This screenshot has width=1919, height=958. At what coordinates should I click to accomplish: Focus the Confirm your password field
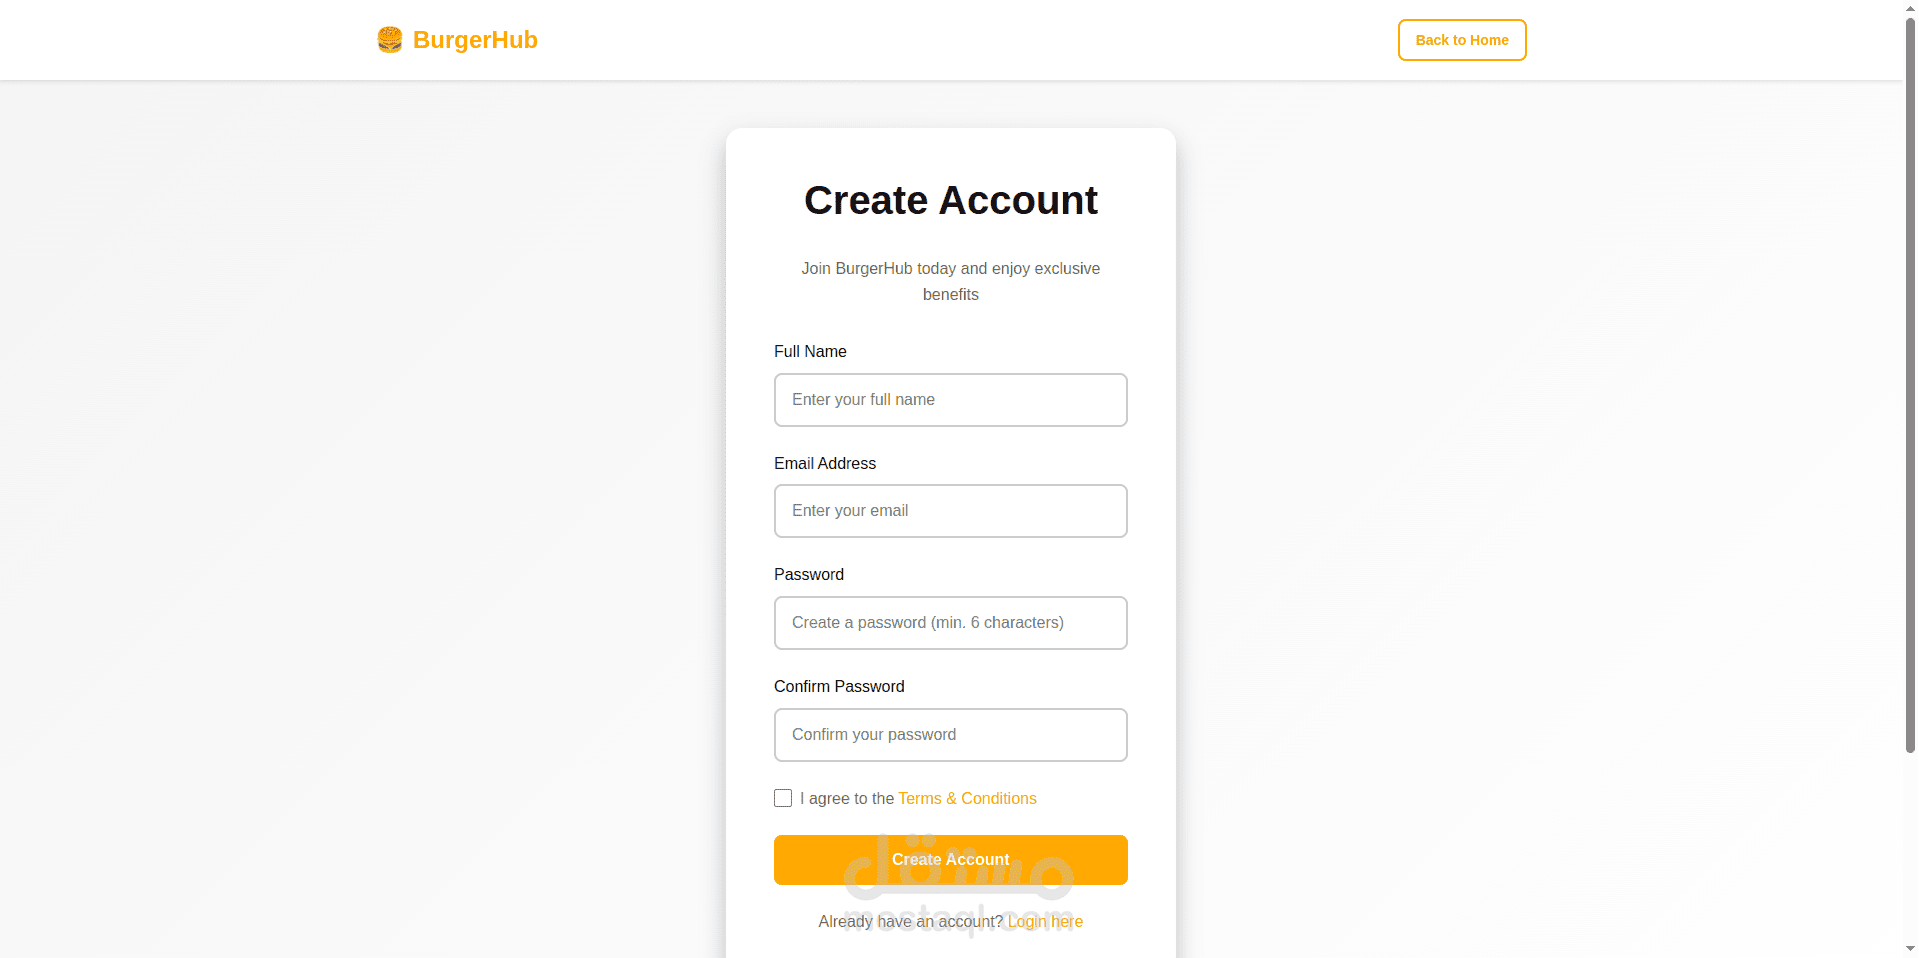pos(950,735)
